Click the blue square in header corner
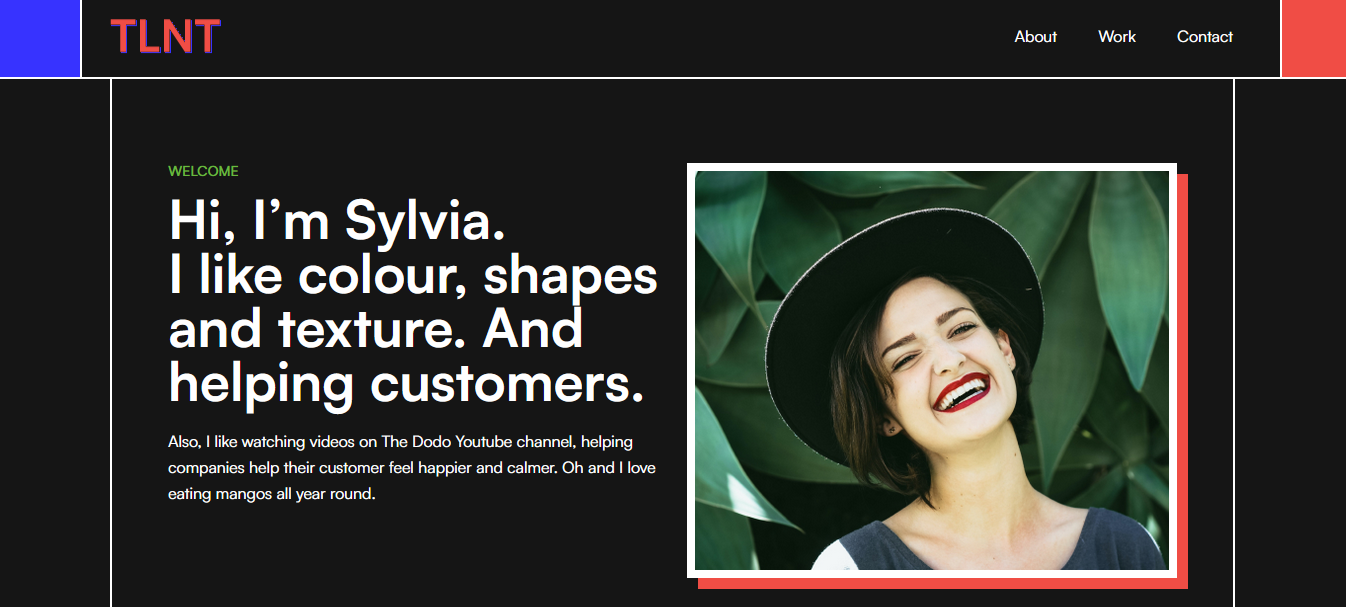 40,38
